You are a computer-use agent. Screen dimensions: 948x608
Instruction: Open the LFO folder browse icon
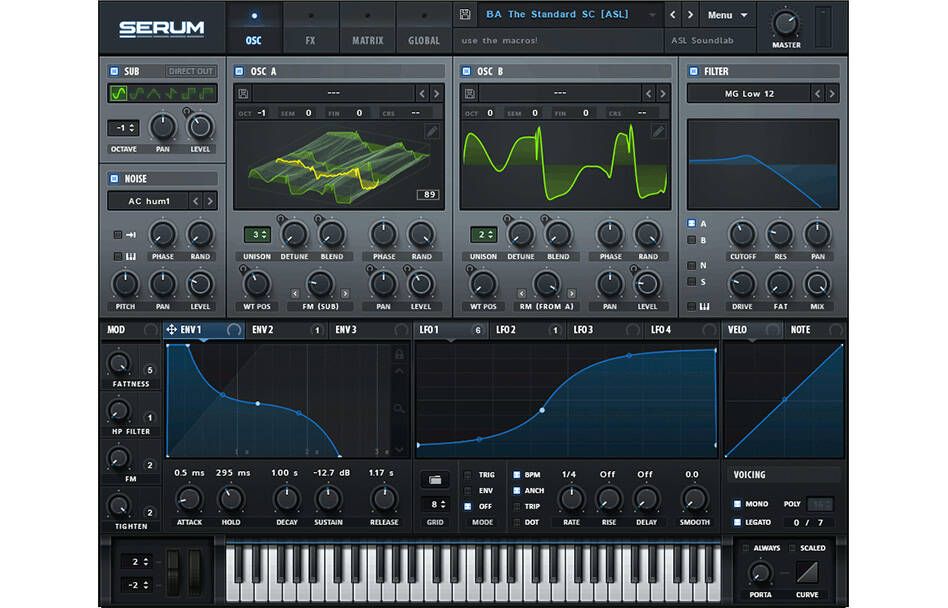[435, 480]
